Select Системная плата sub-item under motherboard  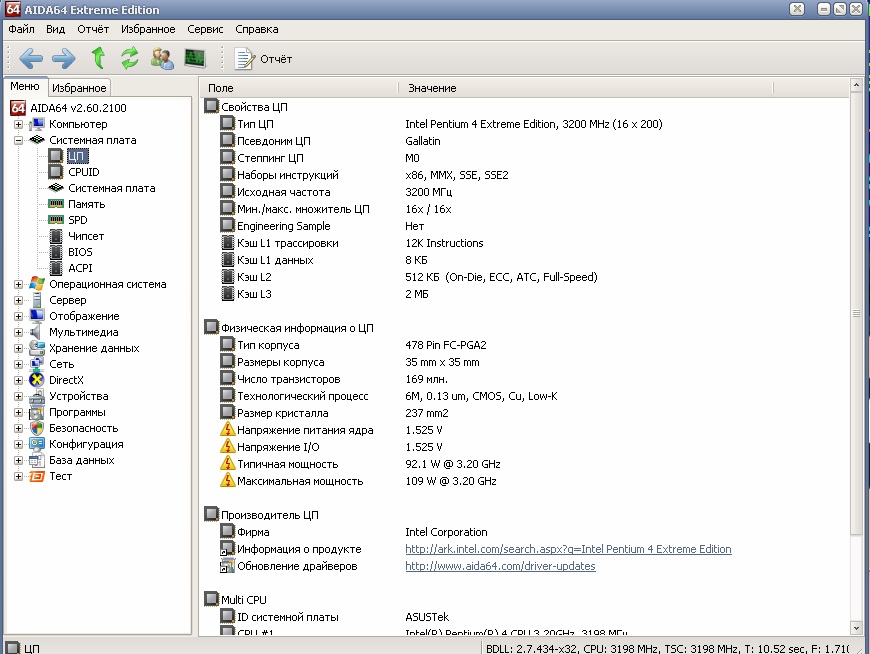pos(112,188)
